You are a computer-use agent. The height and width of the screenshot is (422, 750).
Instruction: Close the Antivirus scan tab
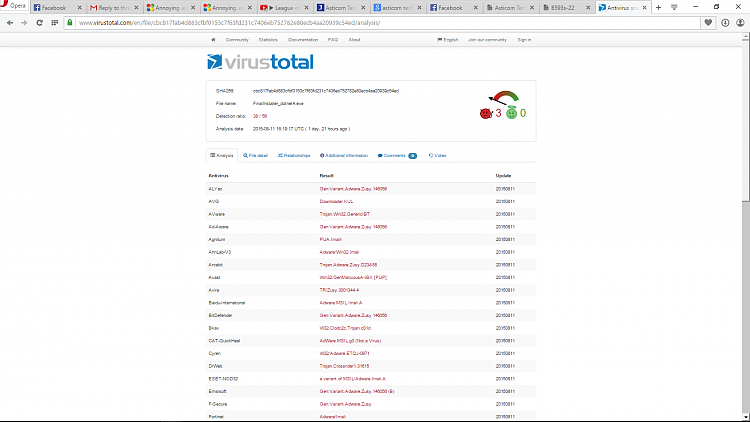click(x=645, y=8)
